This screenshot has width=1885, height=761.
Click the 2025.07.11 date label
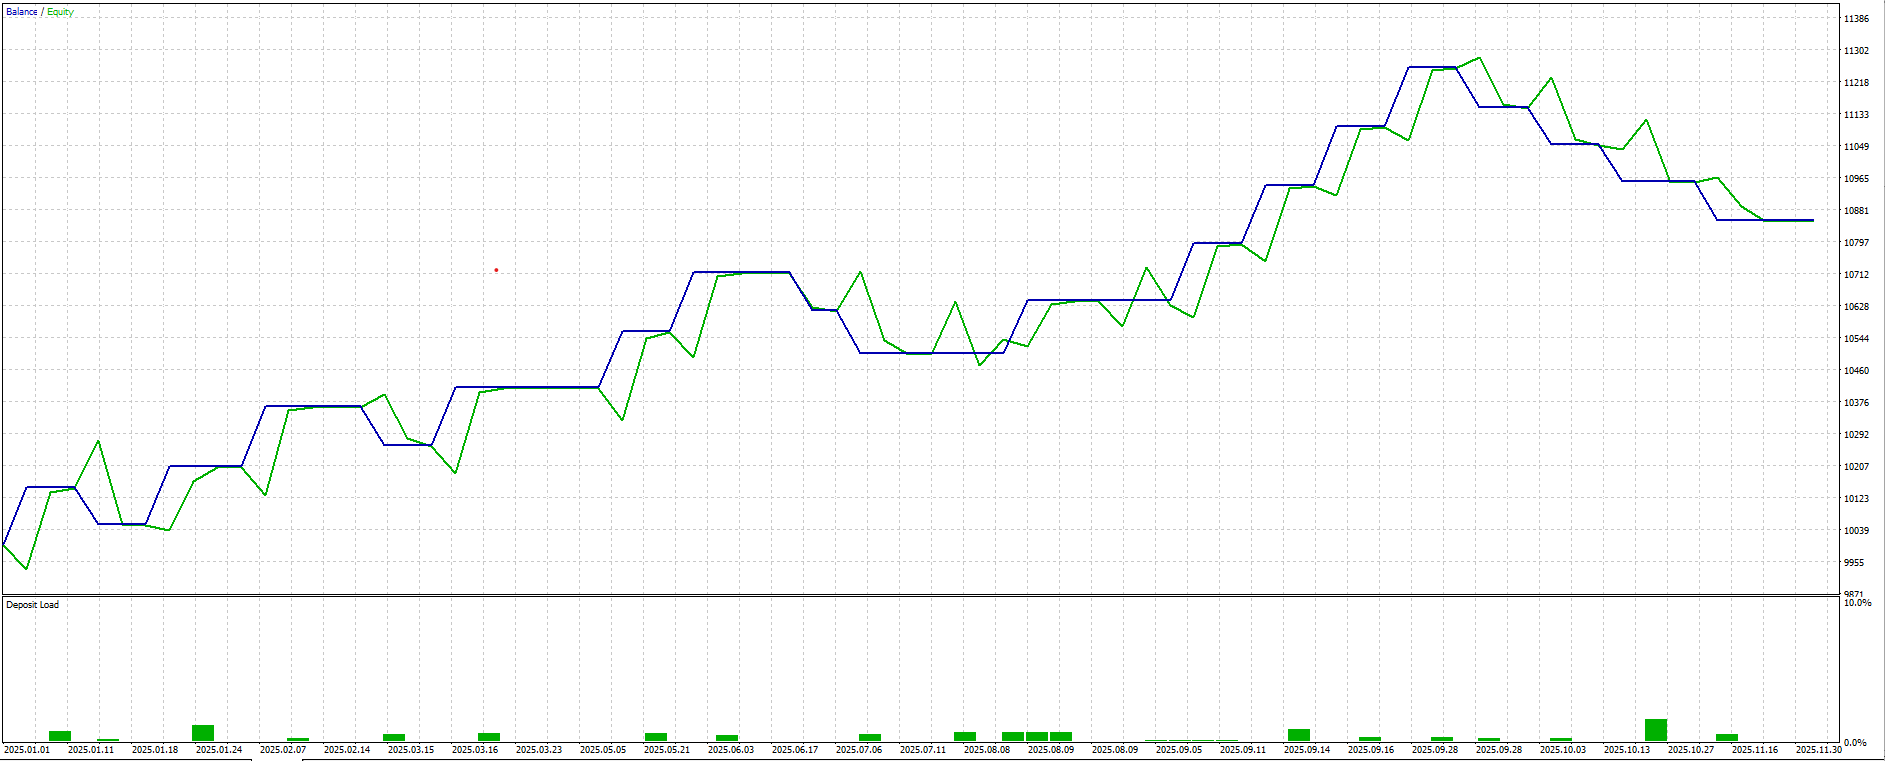(x=923, y=750)
